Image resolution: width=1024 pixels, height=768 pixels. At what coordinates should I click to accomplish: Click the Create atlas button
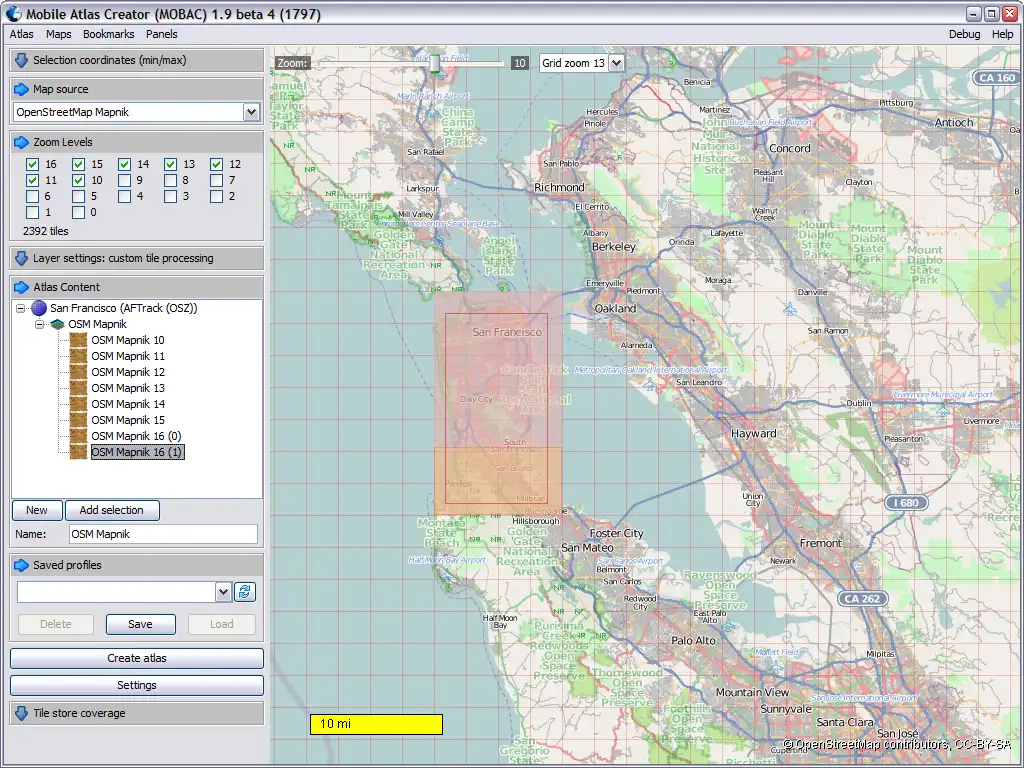(x=137, y=658)
